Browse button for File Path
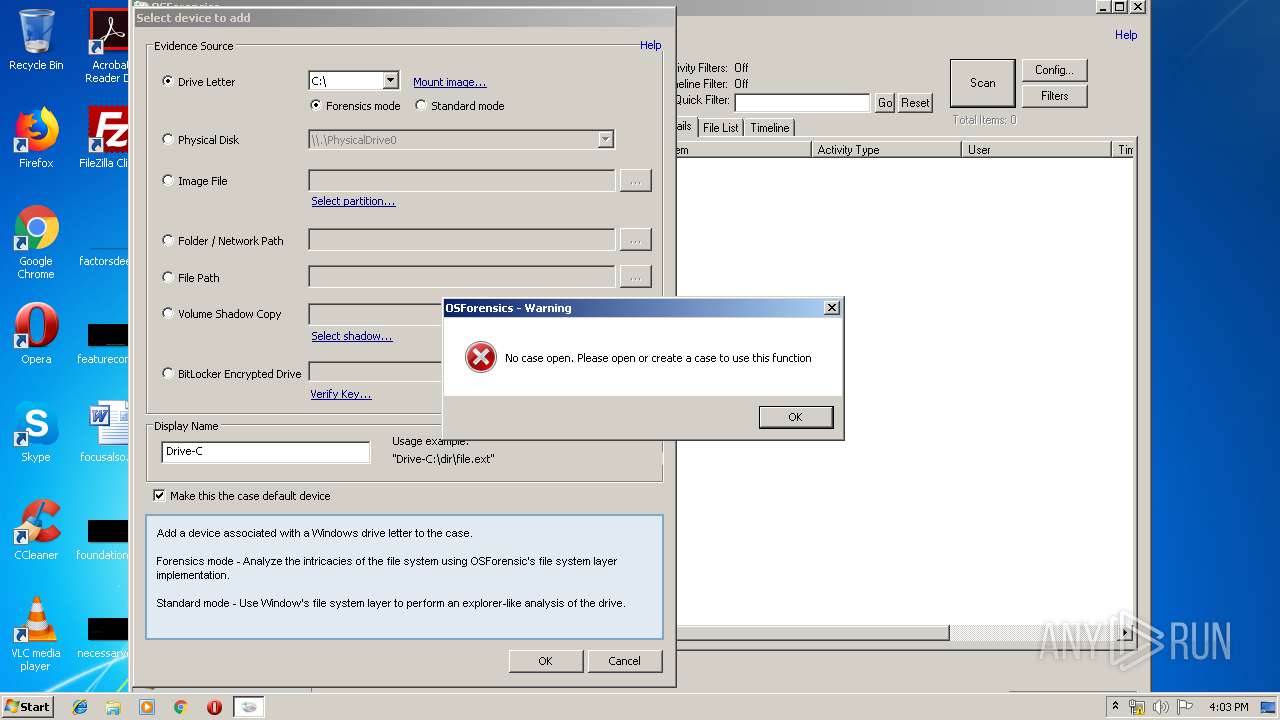The height and width of the screenshot is (720, 1280). pyautogui.click(x=635, y=276)
